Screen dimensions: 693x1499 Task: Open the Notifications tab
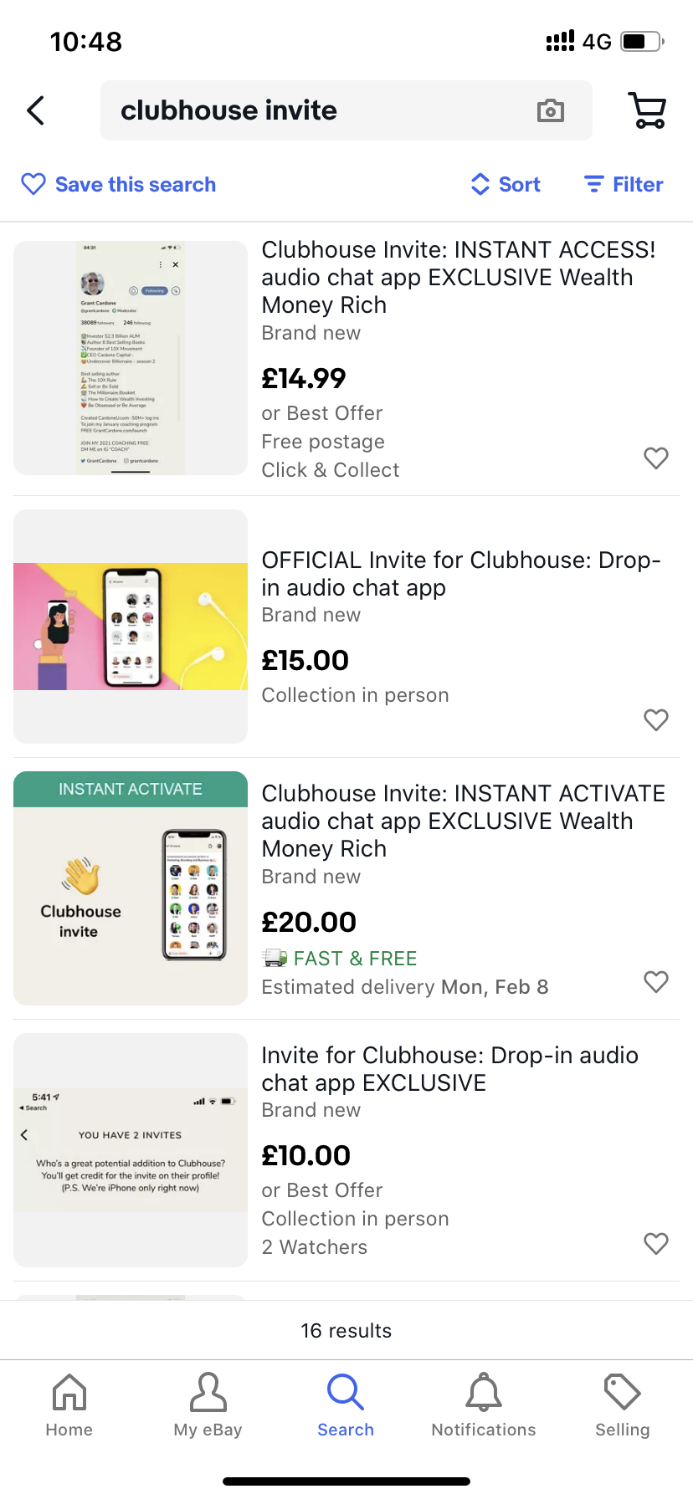tap(483, 1405)
